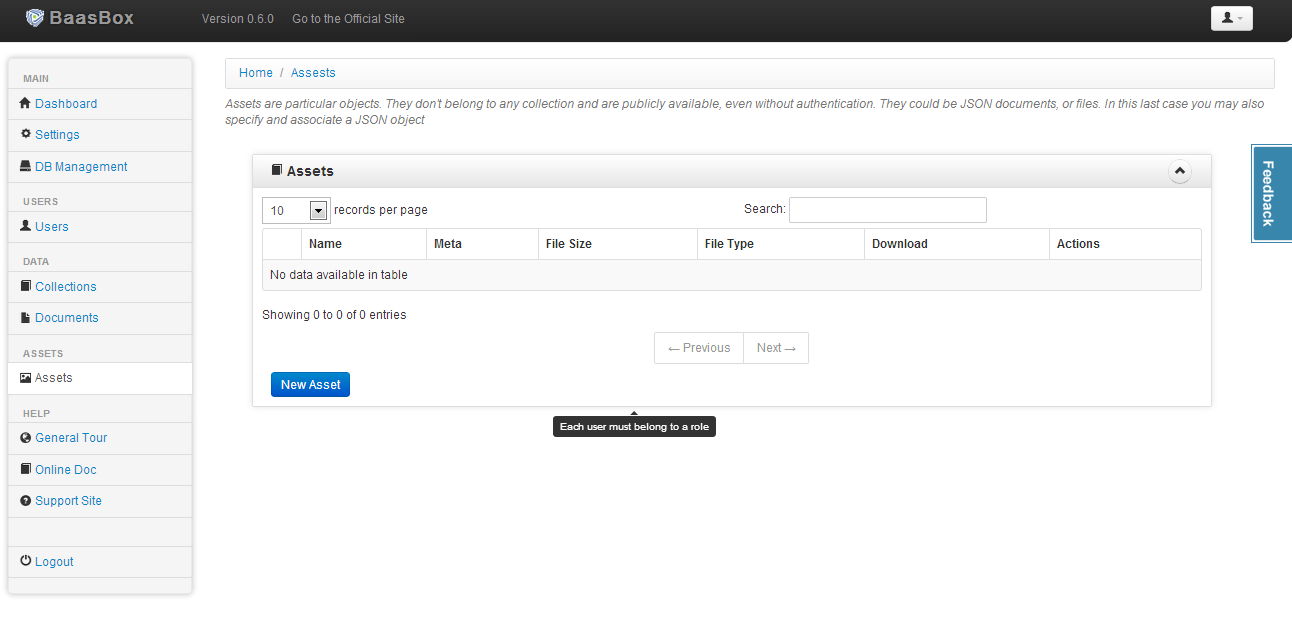Click the New Asset button

310,384
